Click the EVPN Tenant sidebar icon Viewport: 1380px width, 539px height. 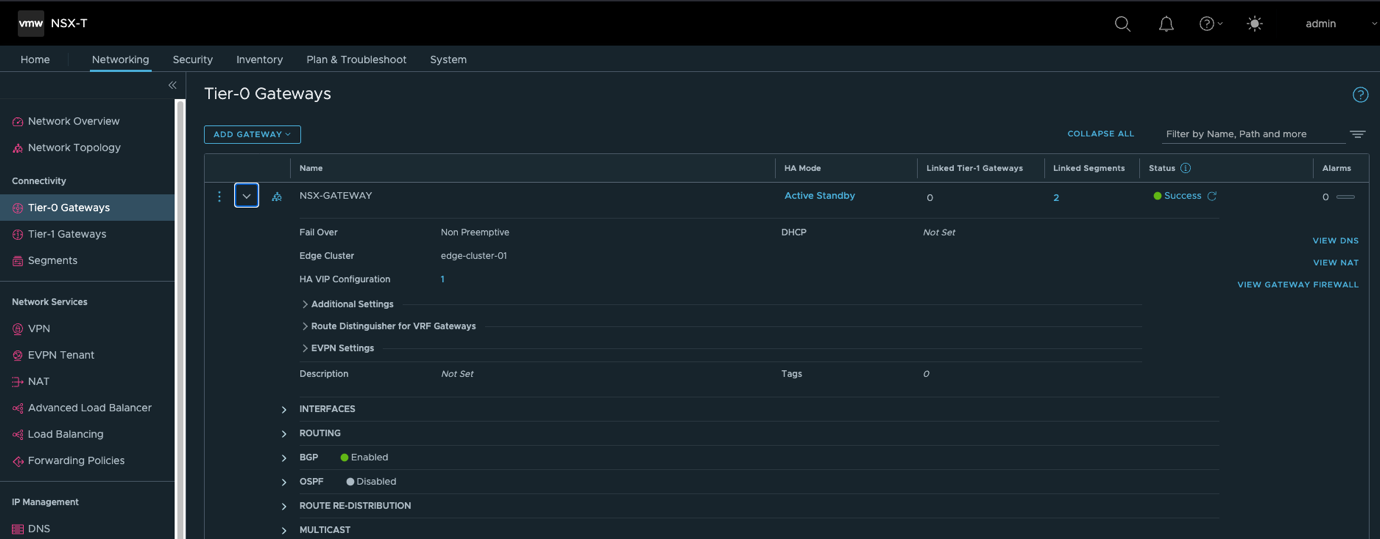pyautogui.click(x=17, y=355)
